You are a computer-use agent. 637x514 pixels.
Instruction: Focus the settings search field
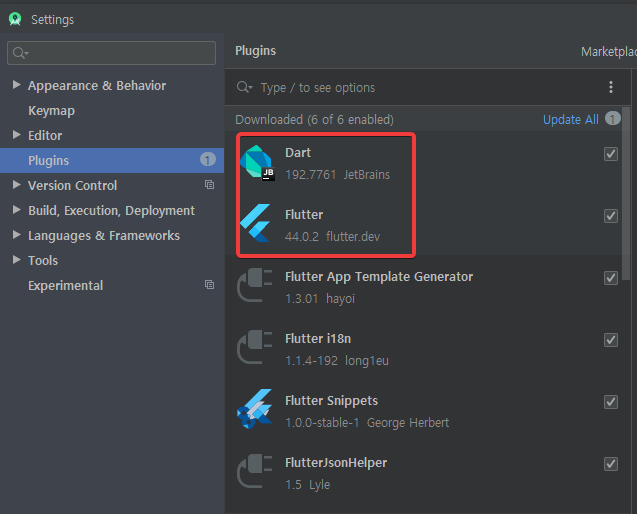point(111,53)
